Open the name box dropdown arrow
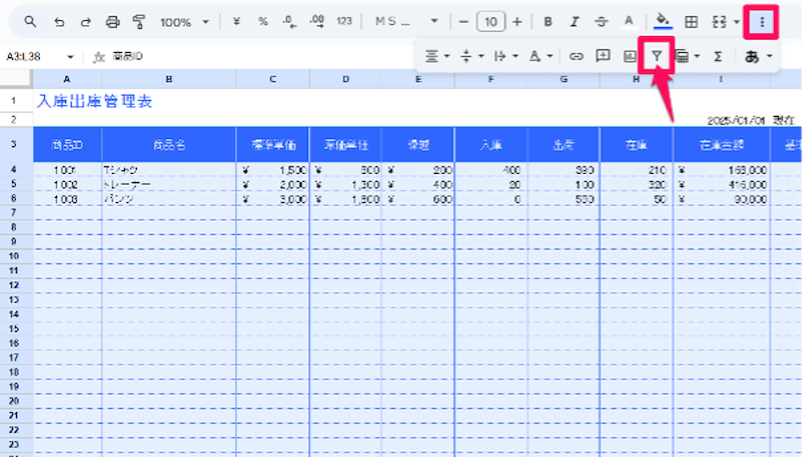 coord(70,56)
